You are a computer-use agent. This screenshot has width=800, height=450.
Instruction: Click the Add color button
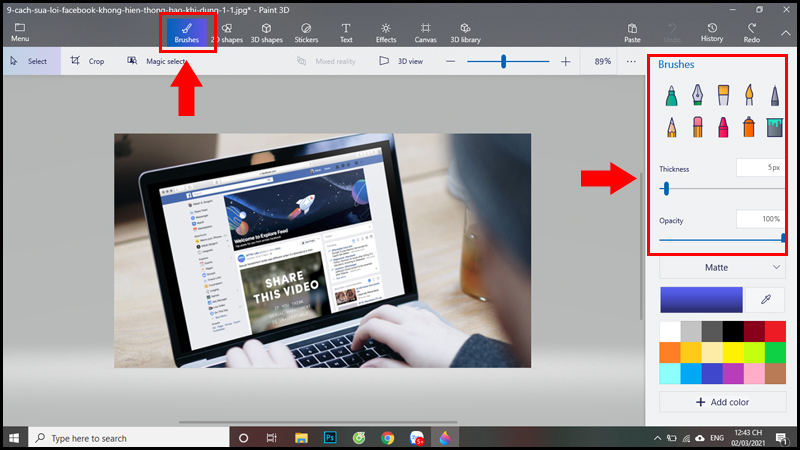tap(722, 402)
